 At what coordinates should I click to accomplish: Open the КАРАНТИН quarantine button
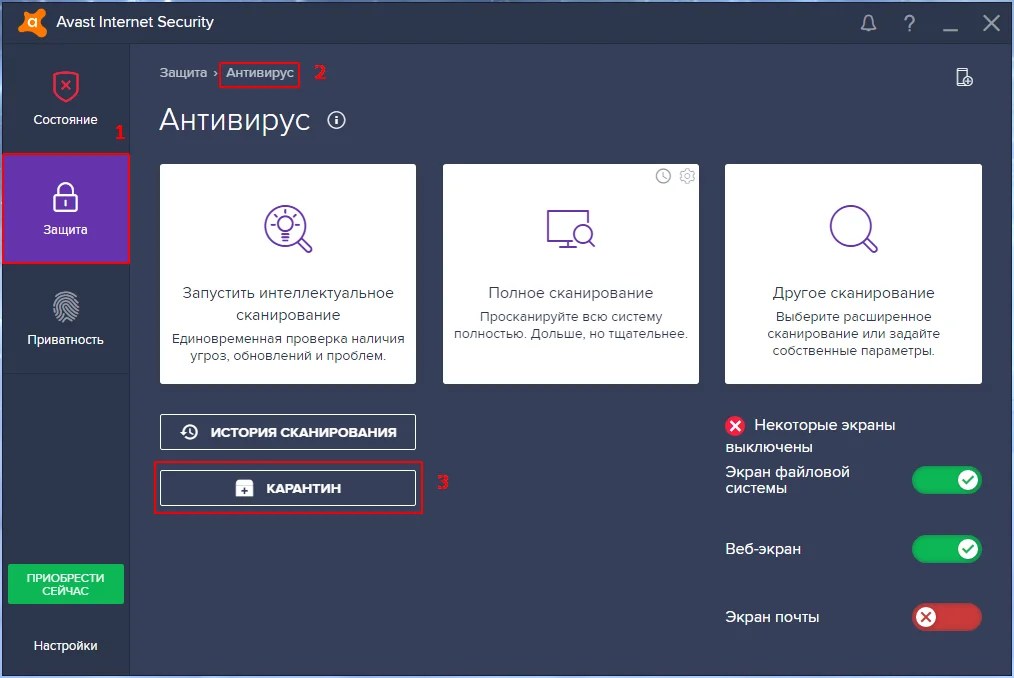[288, 488]
